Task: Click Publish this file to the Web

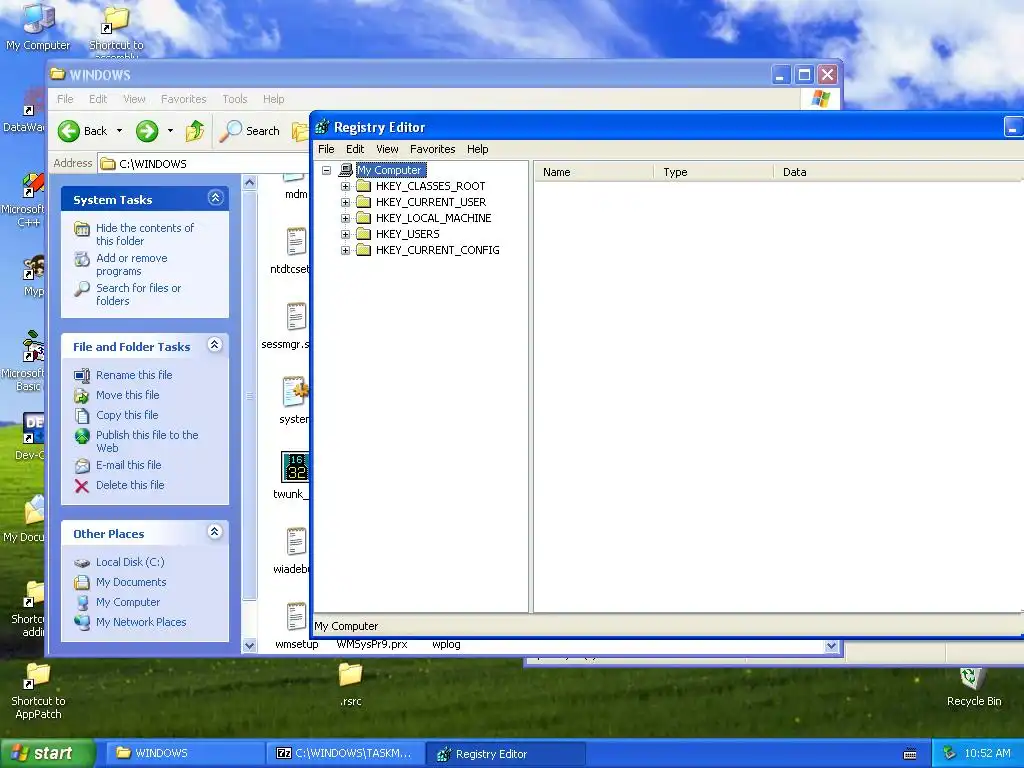Action: pyautogui.click(x=147, y=441)
